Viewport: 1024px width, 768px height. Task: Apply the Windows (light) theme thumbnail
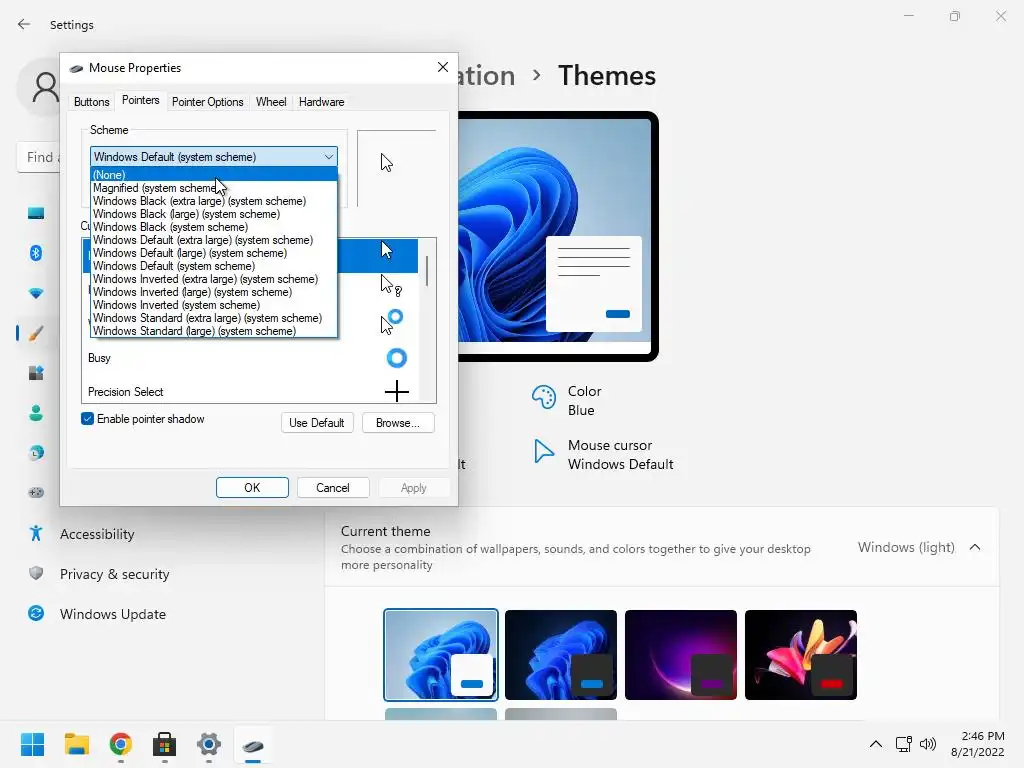441,654
